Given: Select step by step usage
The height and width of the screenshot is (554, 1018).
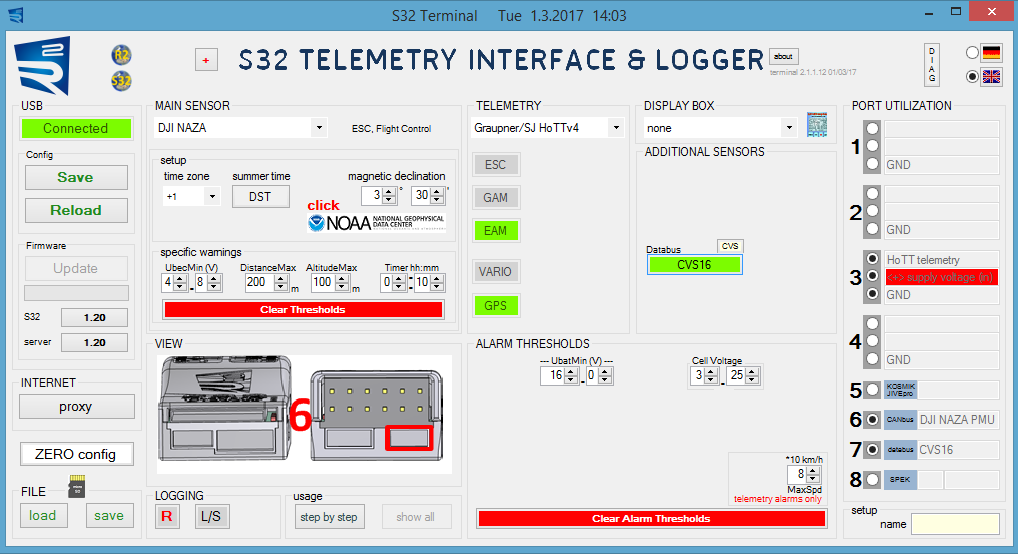Looking at the screenshot, I should 329,517.
